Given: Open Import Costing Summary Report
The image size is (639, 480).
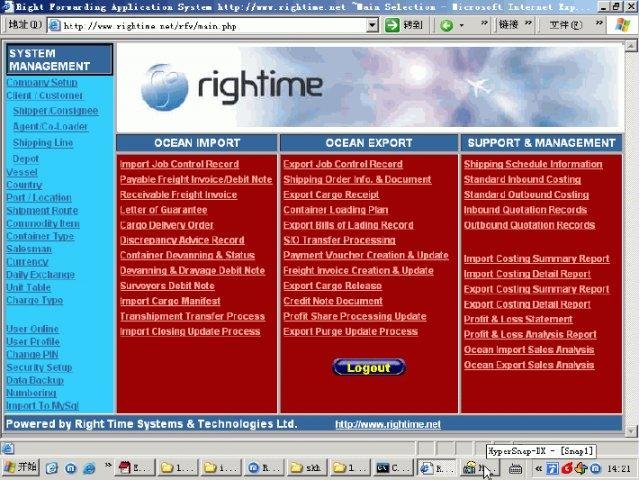Looking at the screenshot, I should [x=537, y=259].
